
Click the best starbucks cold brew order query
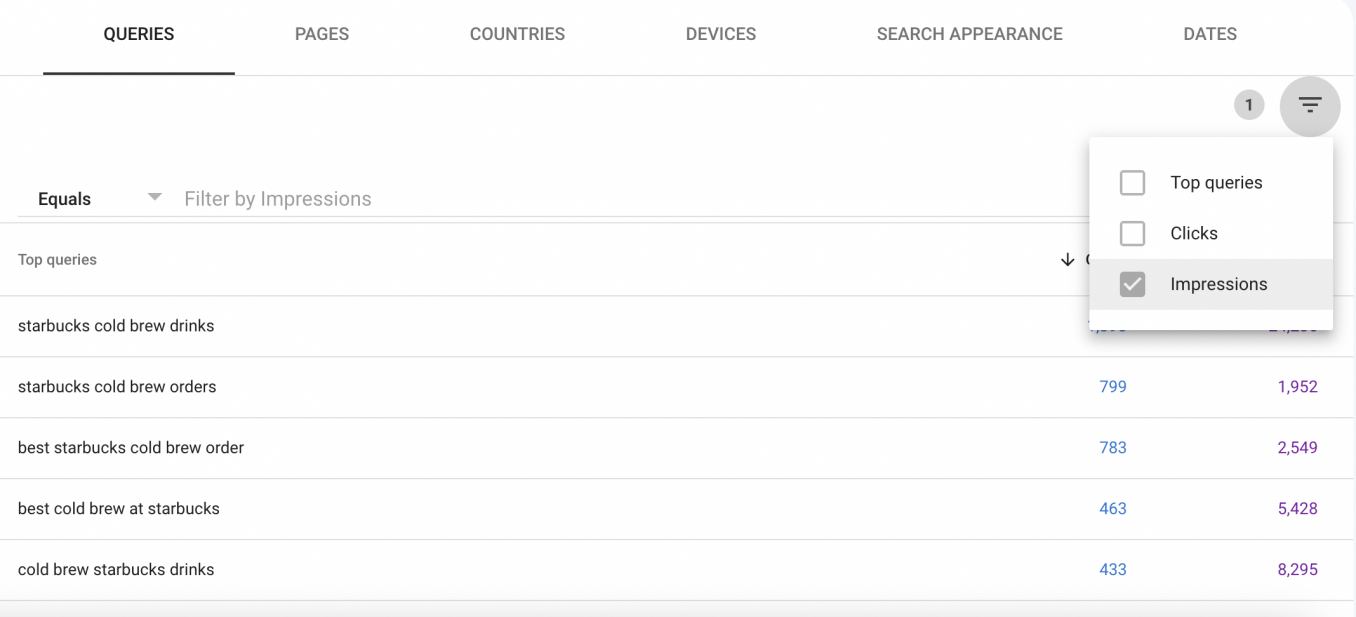(131, 448)
